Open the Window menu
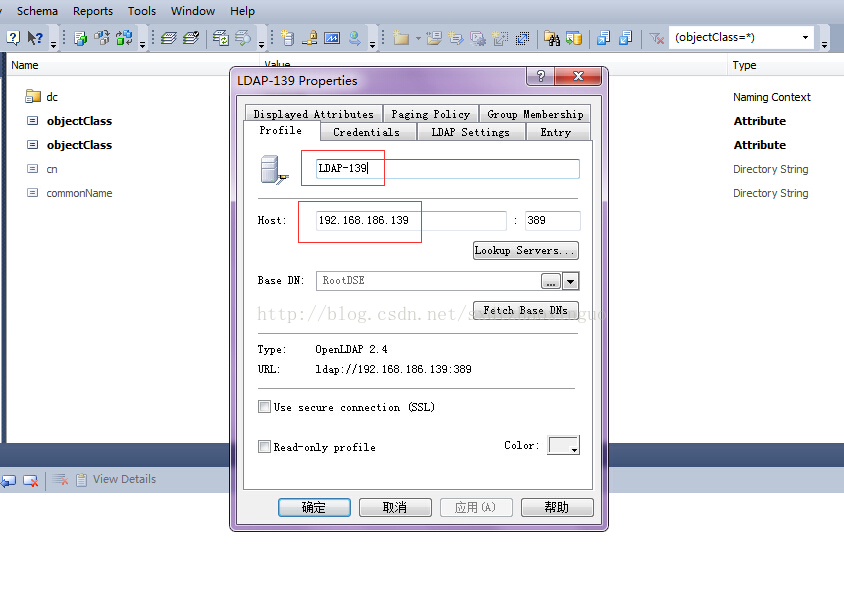 pyautogui.click(x=193, y=11)
